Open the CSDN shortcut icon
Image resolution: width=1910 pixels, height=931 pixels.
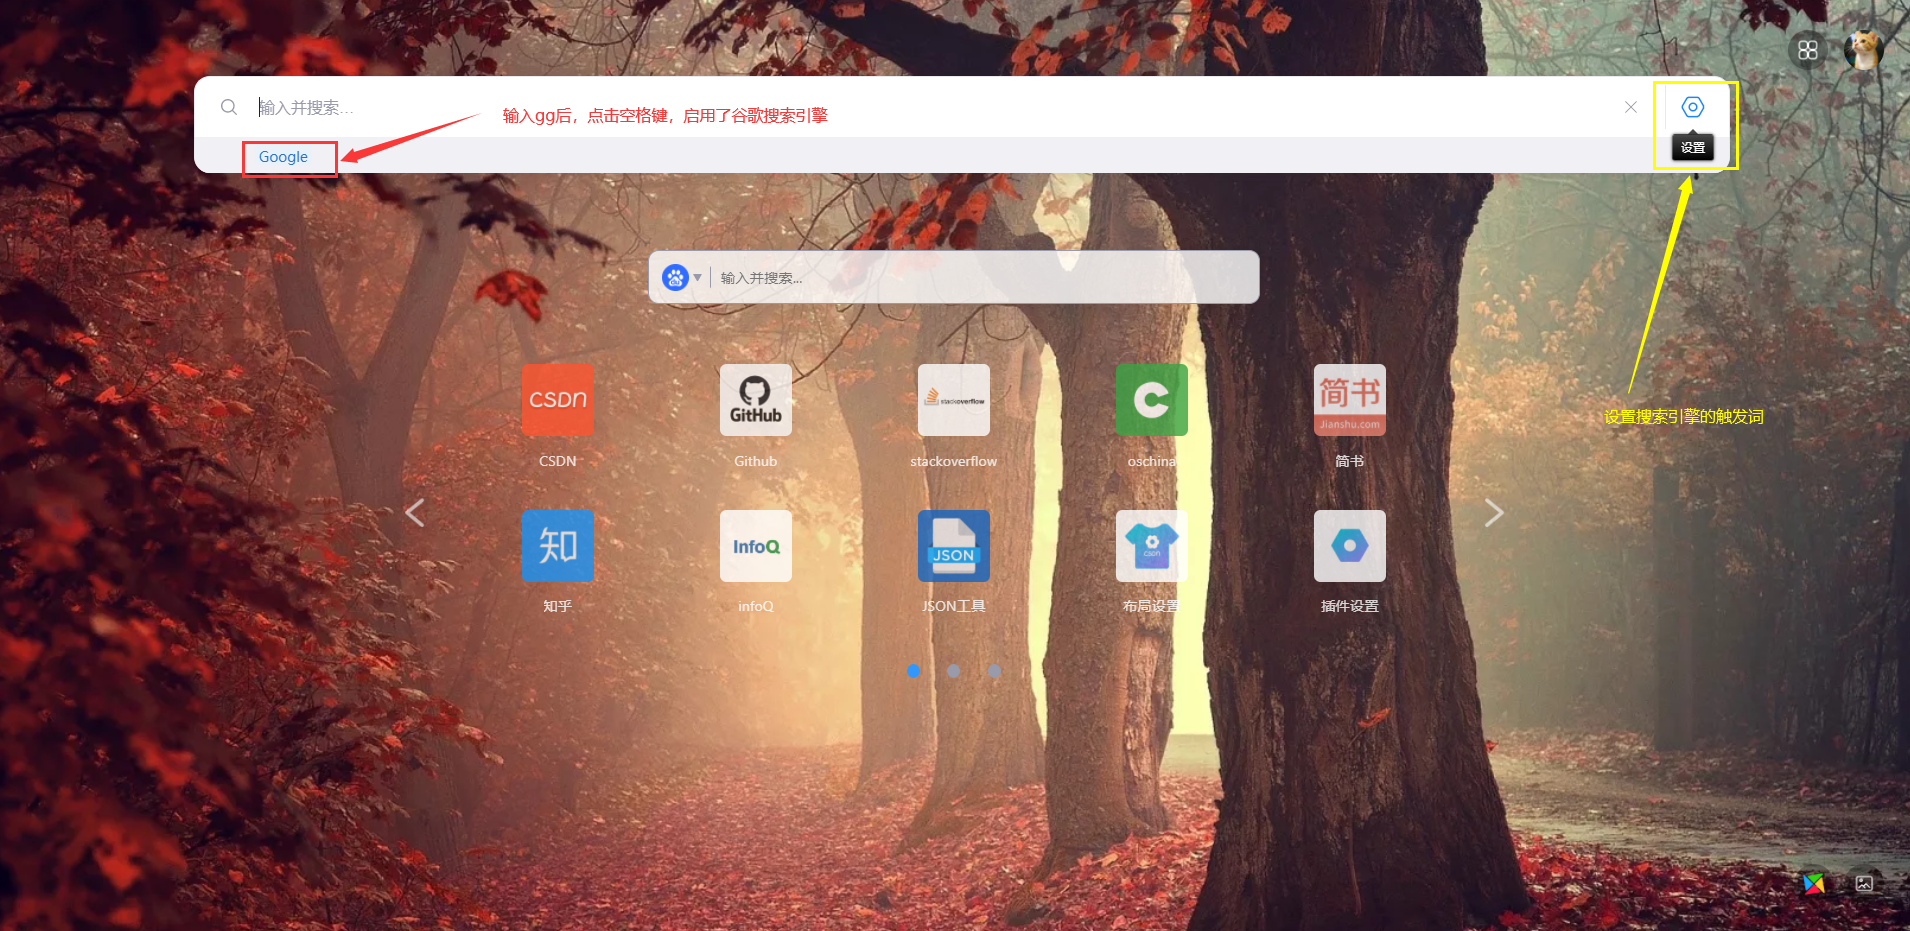(x=558, y=400)
